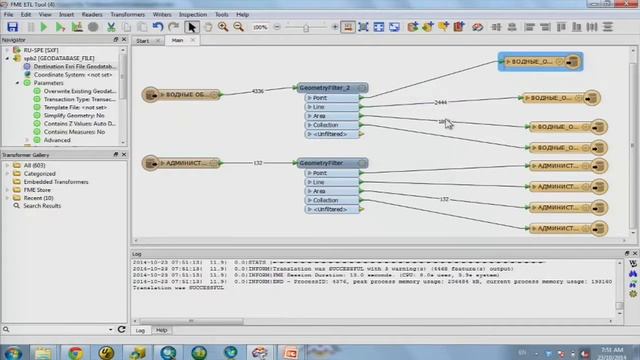
Task: Activate the Pan hand tool
Action: tap(208, 27)
